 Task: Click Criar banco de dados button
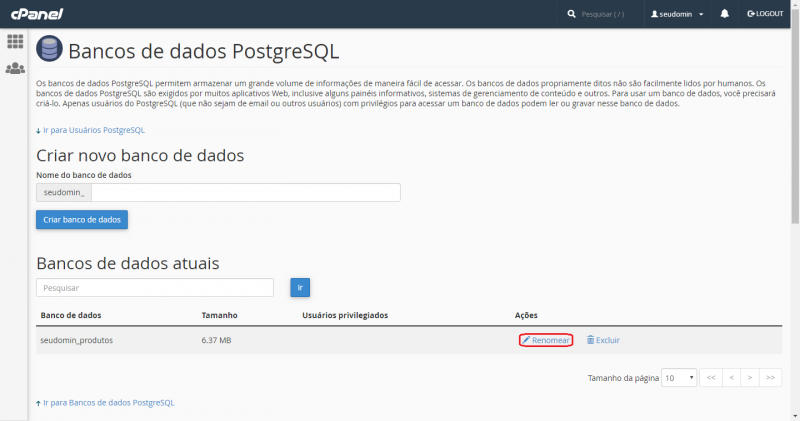pos(82,219)
